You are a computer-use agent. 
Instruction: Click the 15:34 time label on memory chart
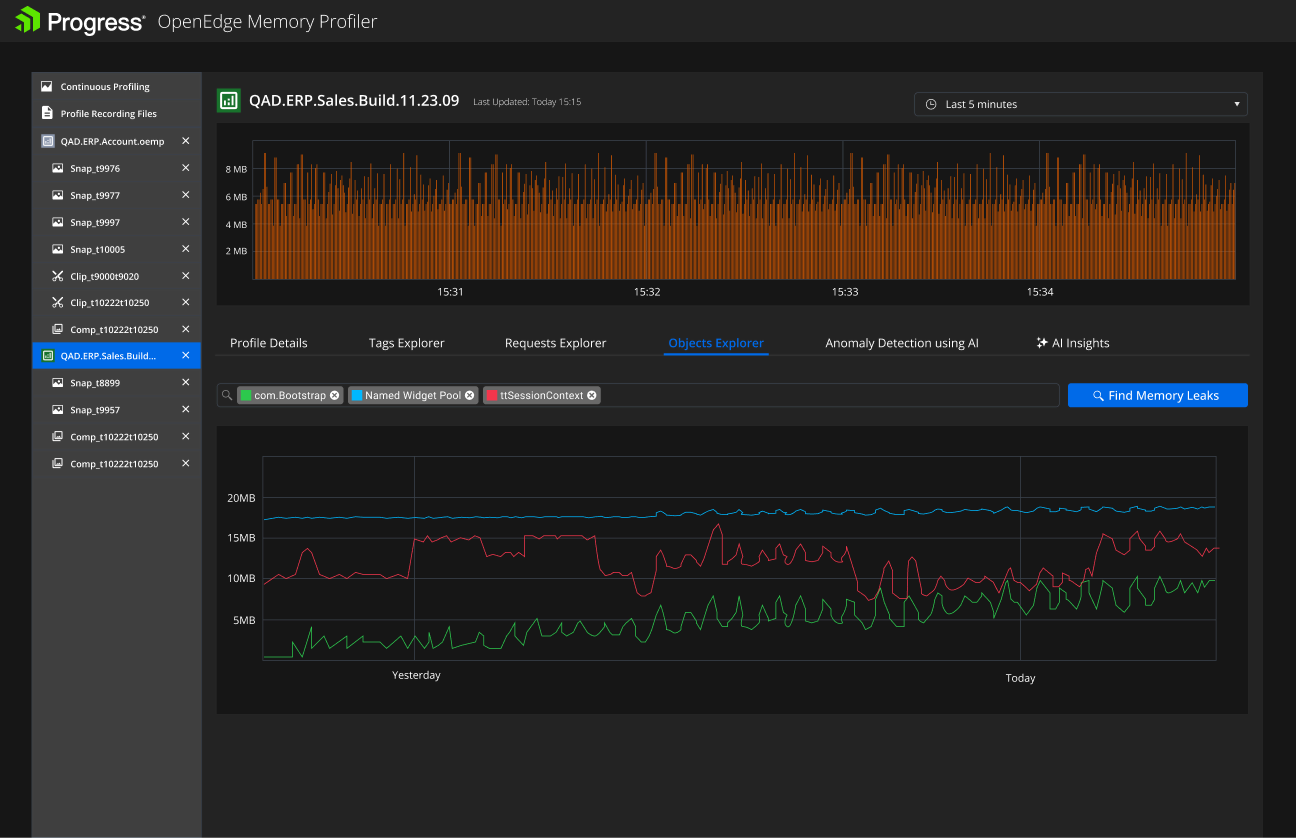[1040, 292]
